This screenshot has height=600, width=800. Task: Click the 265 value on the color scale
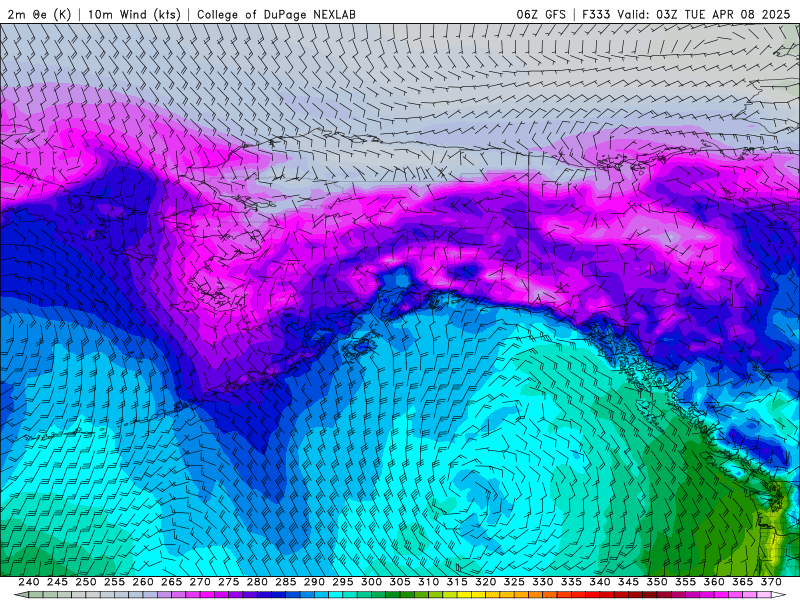[171, 582]
